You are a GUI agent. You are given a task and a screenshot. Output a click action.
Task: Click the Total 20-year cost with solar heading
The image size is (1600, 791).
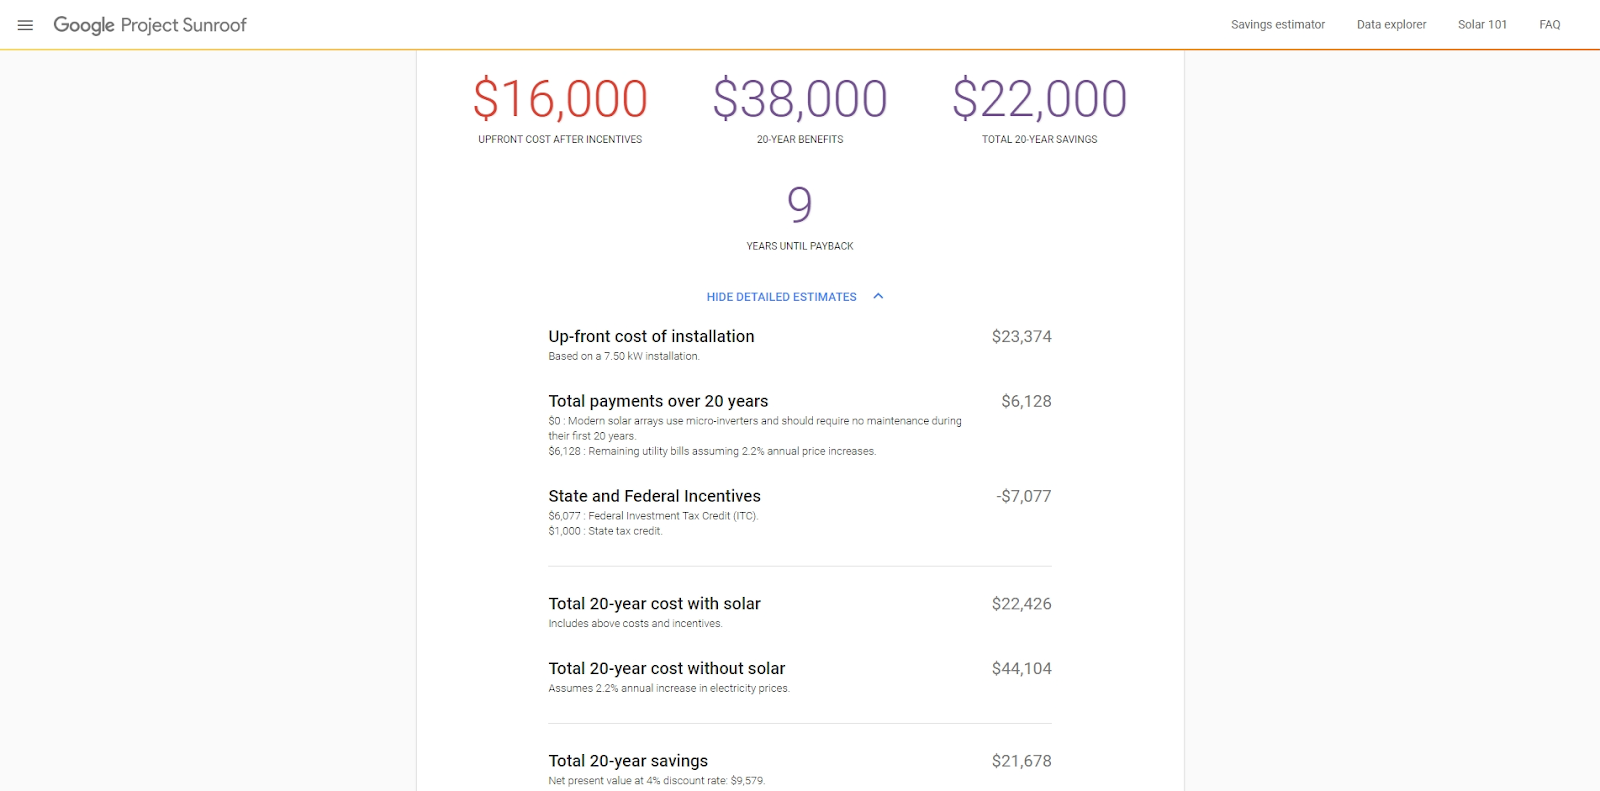pos(654,604)
